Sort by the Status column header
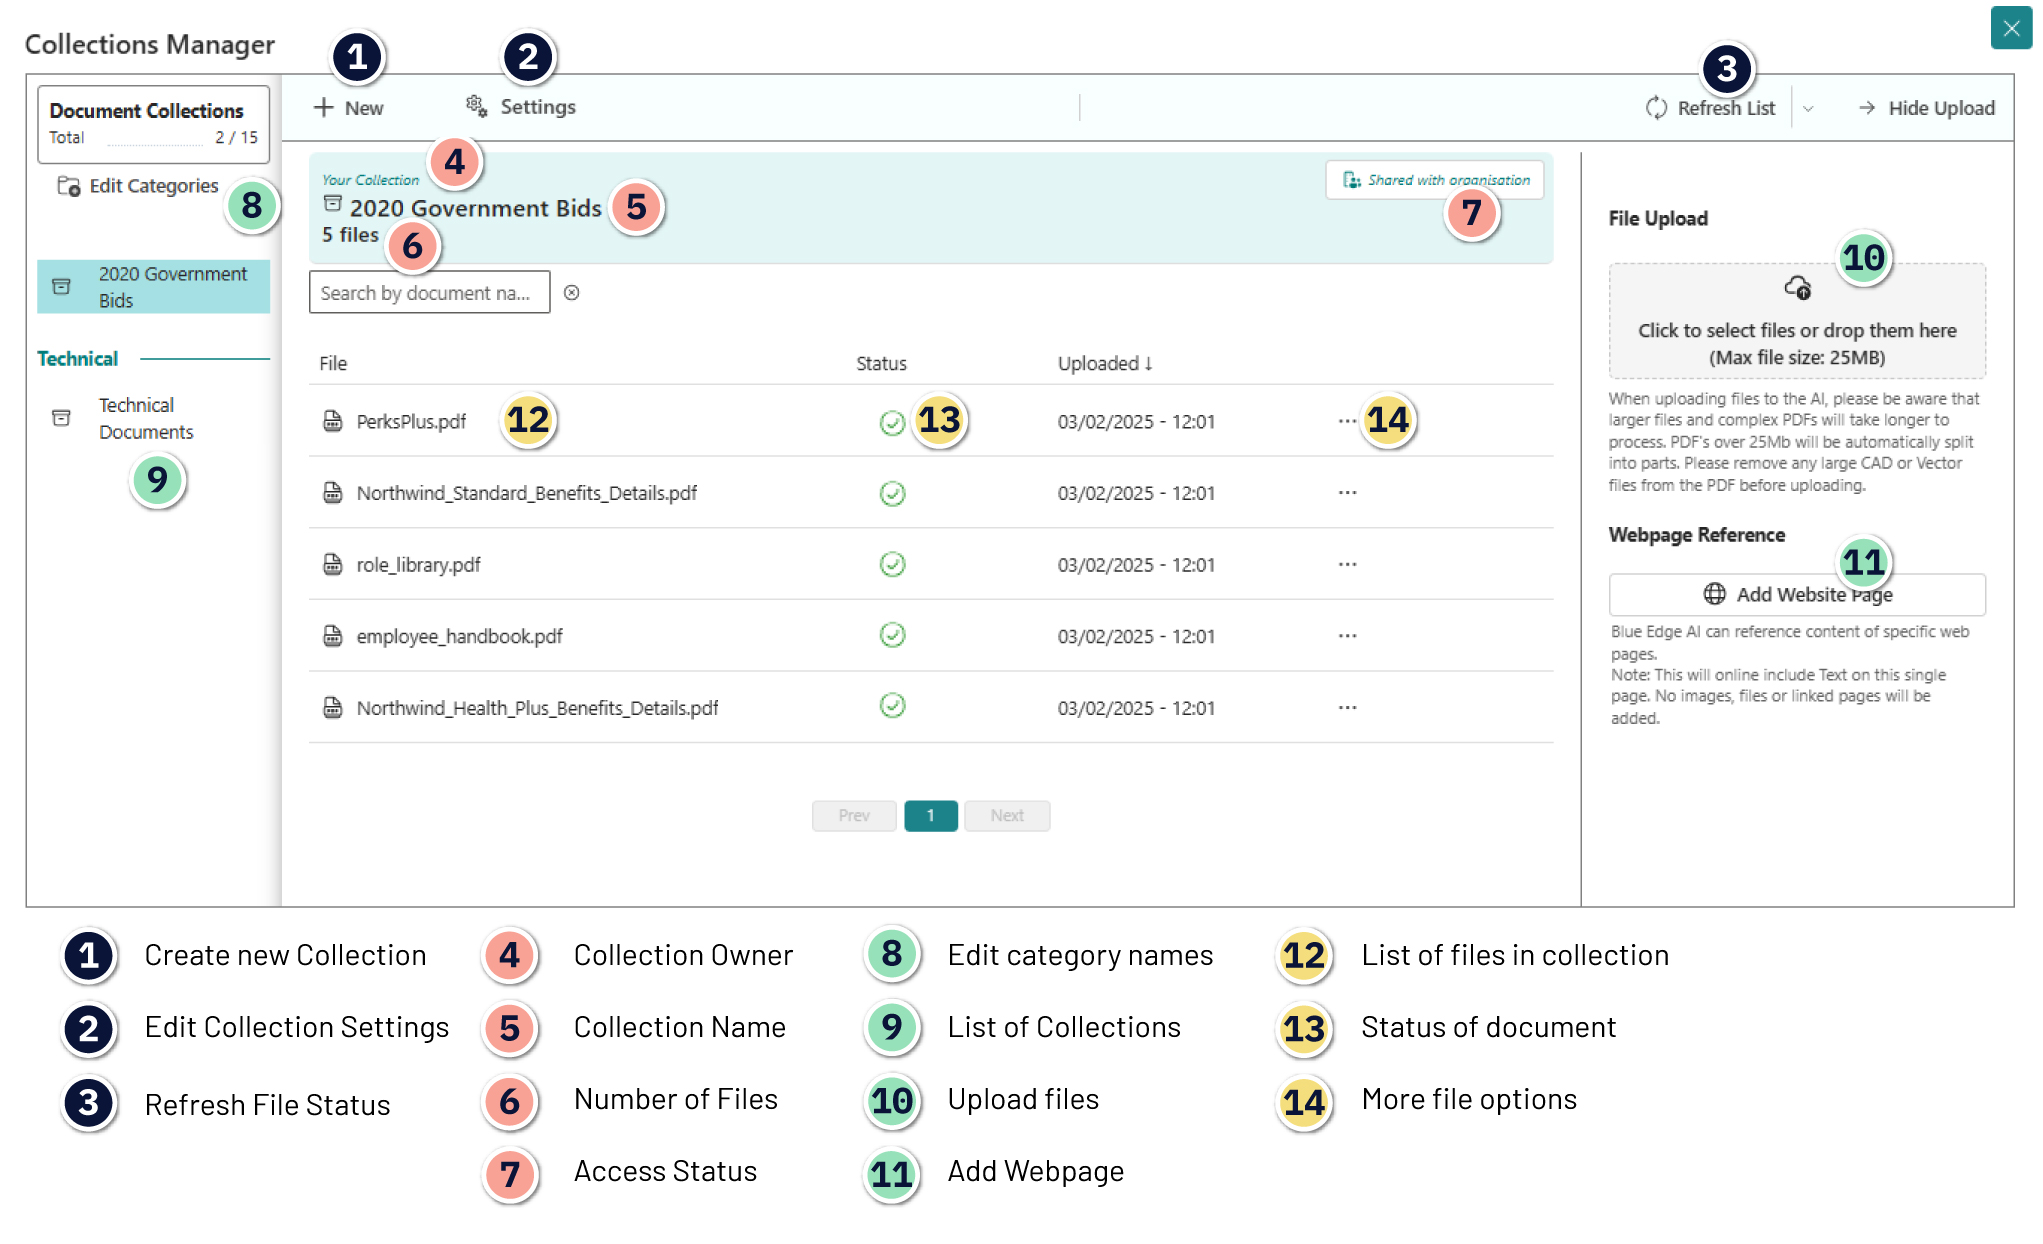This screenshot has width=2043, height=1244. [x=881, y=364]
